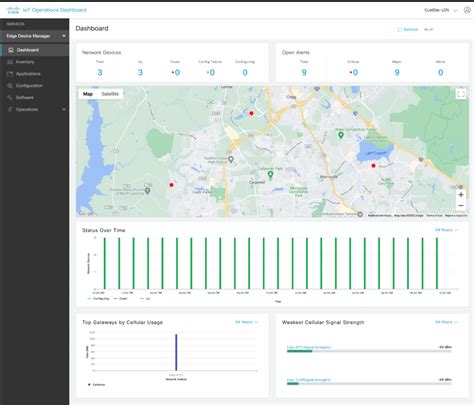Click the Open Alerts Critical count
The image size is (474, 405).
(x=355, y=72)
